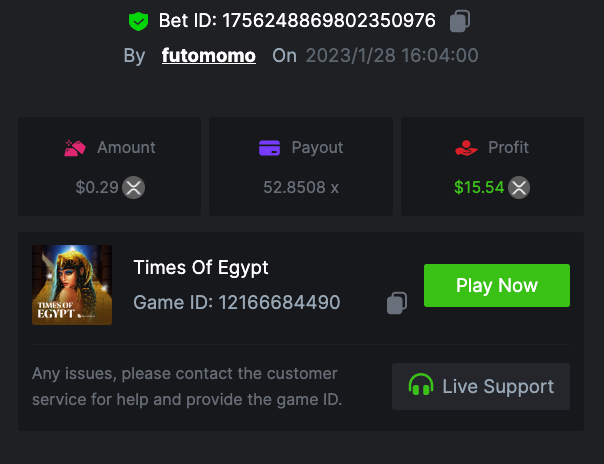Click the bet date 2023/1/28 timestamp
Image resolution: width=604 pixels, height=464 pixels.
pos(391,55)
